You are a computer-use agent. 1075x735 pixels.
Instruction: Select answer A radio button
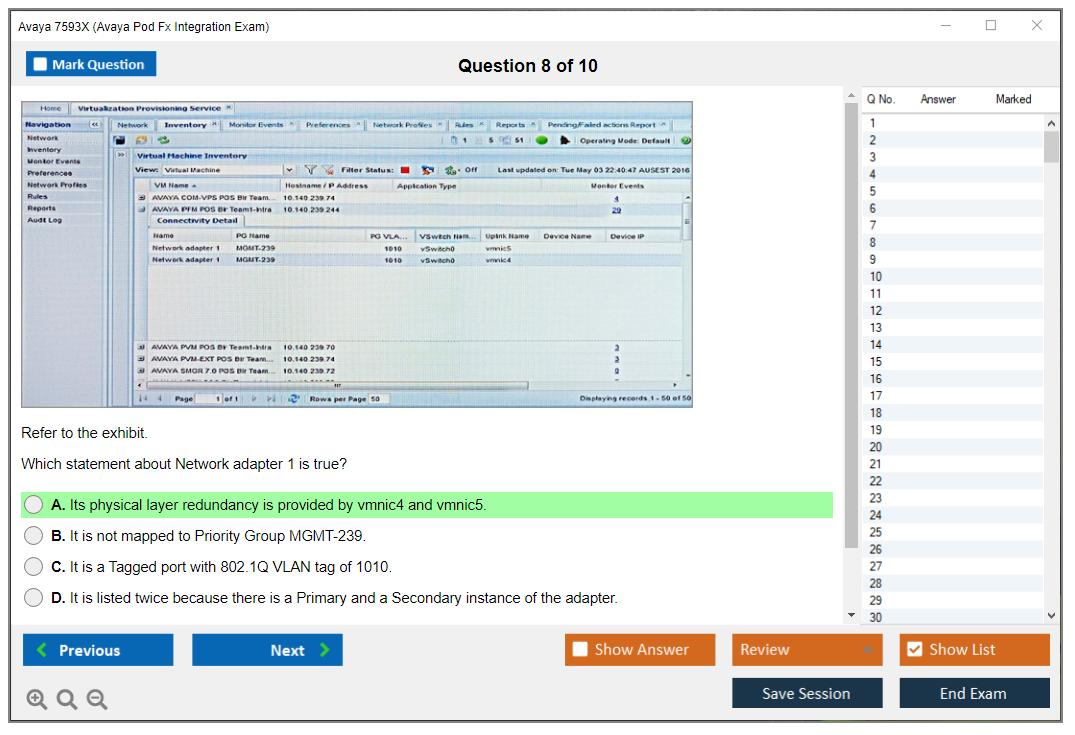(34, 505)
